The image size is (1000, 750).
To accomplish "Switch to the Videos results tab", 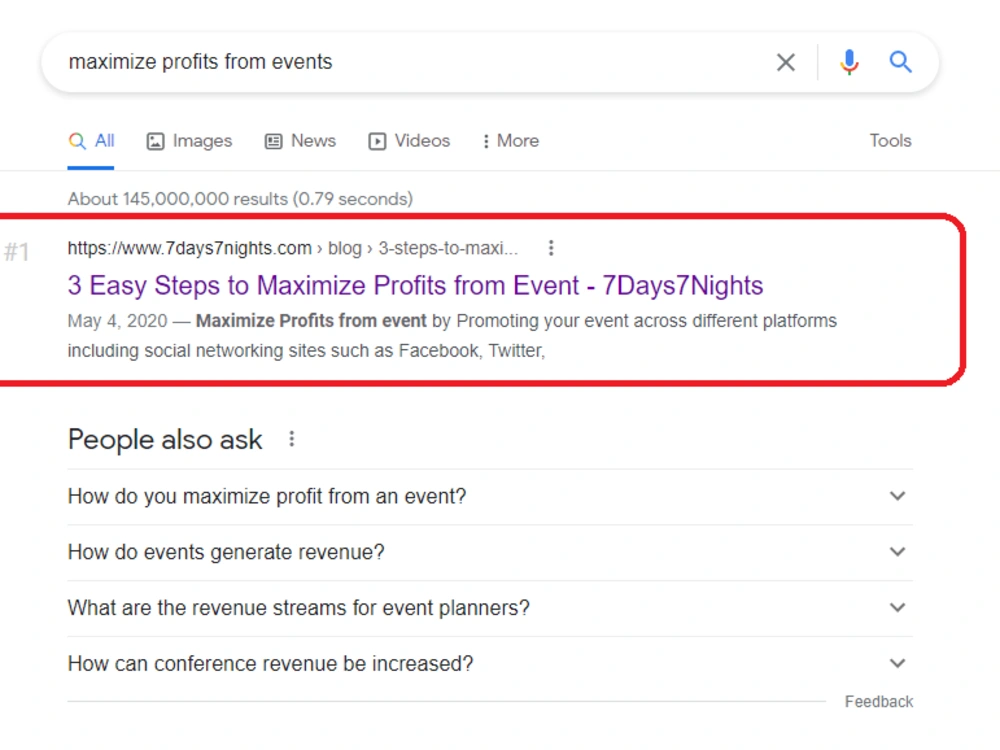I will (x=409, y=141).
